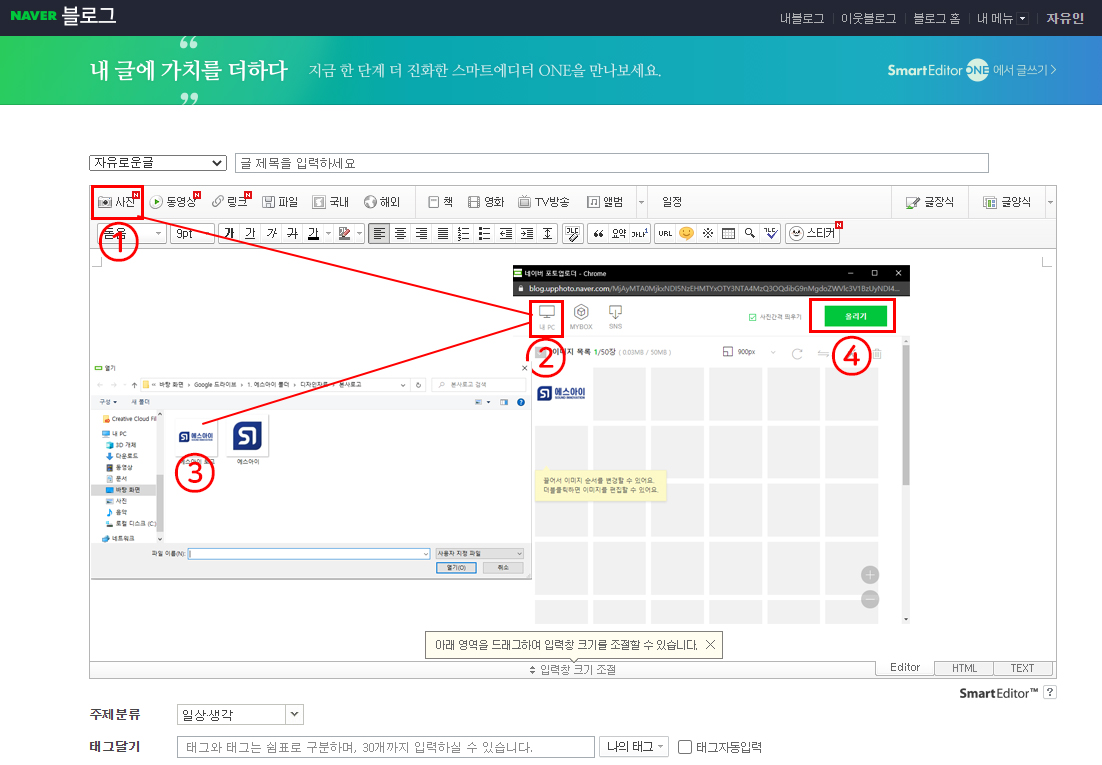Screen dimensions: 1102x765
Task: Click the 요약 summary toolbar button
Action: click(618, 233)
